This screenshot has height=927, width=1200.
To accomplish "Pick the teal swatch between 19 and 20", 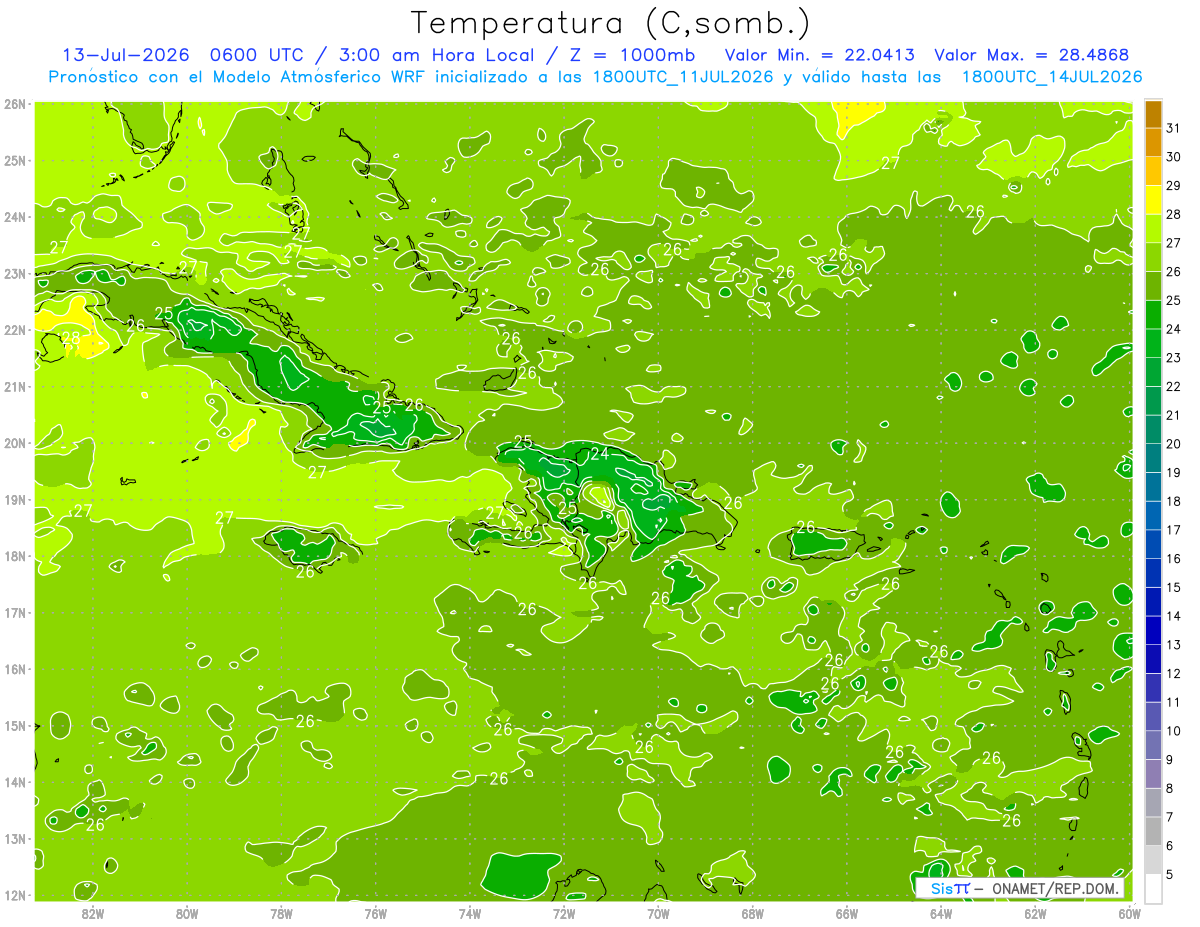I will tap(1153, 458).
